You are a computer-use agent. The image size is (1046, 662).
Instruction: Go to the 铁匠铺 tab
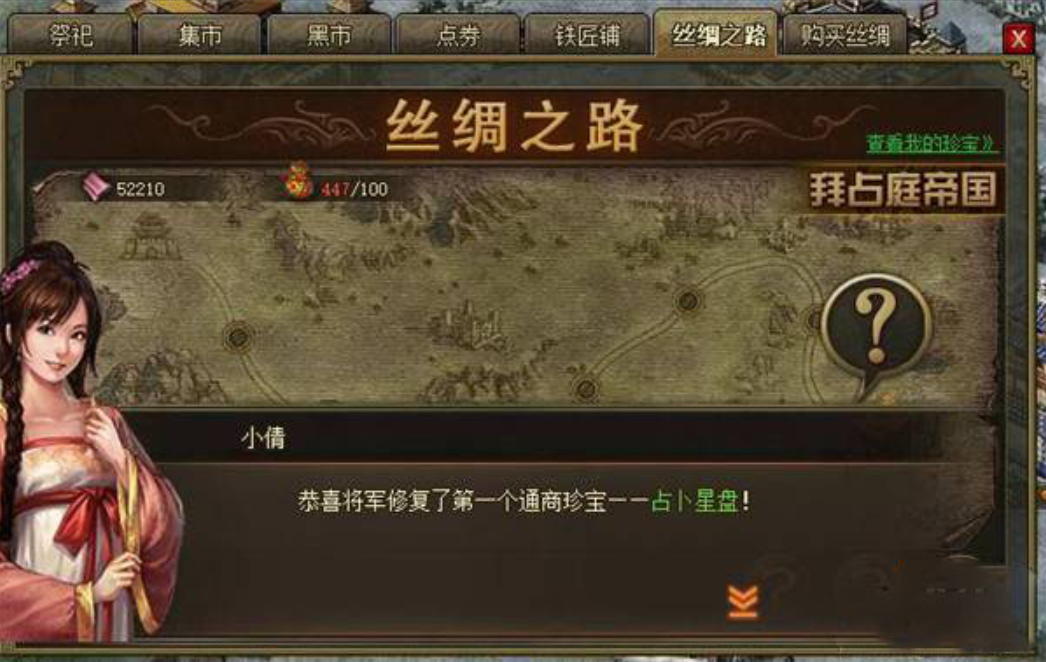point(587,35)
